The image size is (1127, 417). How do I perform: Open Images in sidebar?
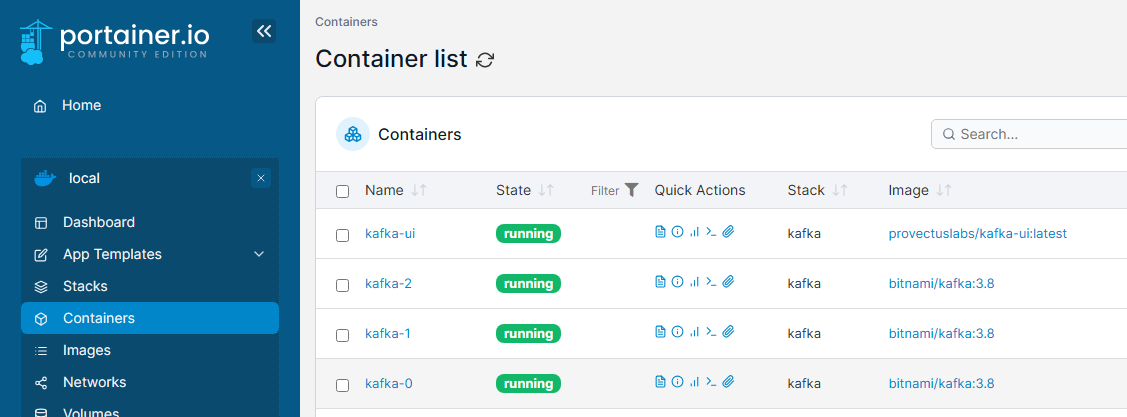(x=150, y=350)
